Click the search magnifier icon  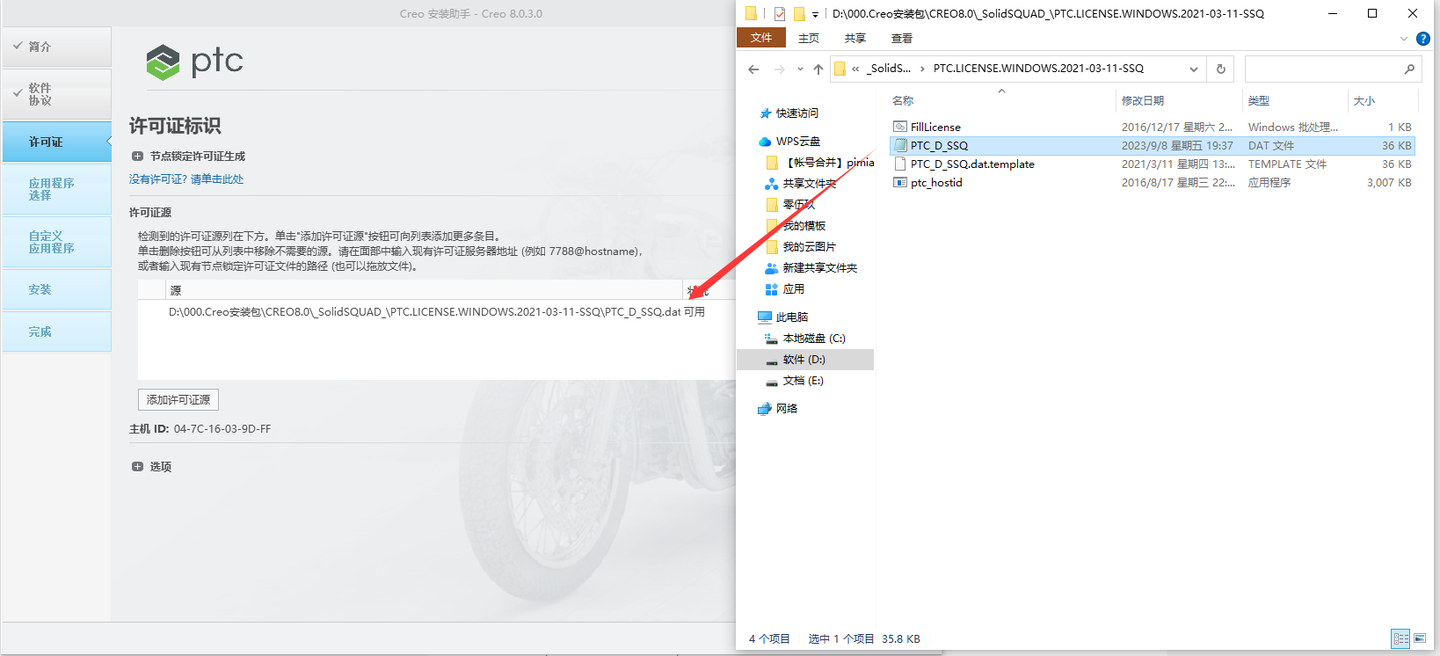1409,69
